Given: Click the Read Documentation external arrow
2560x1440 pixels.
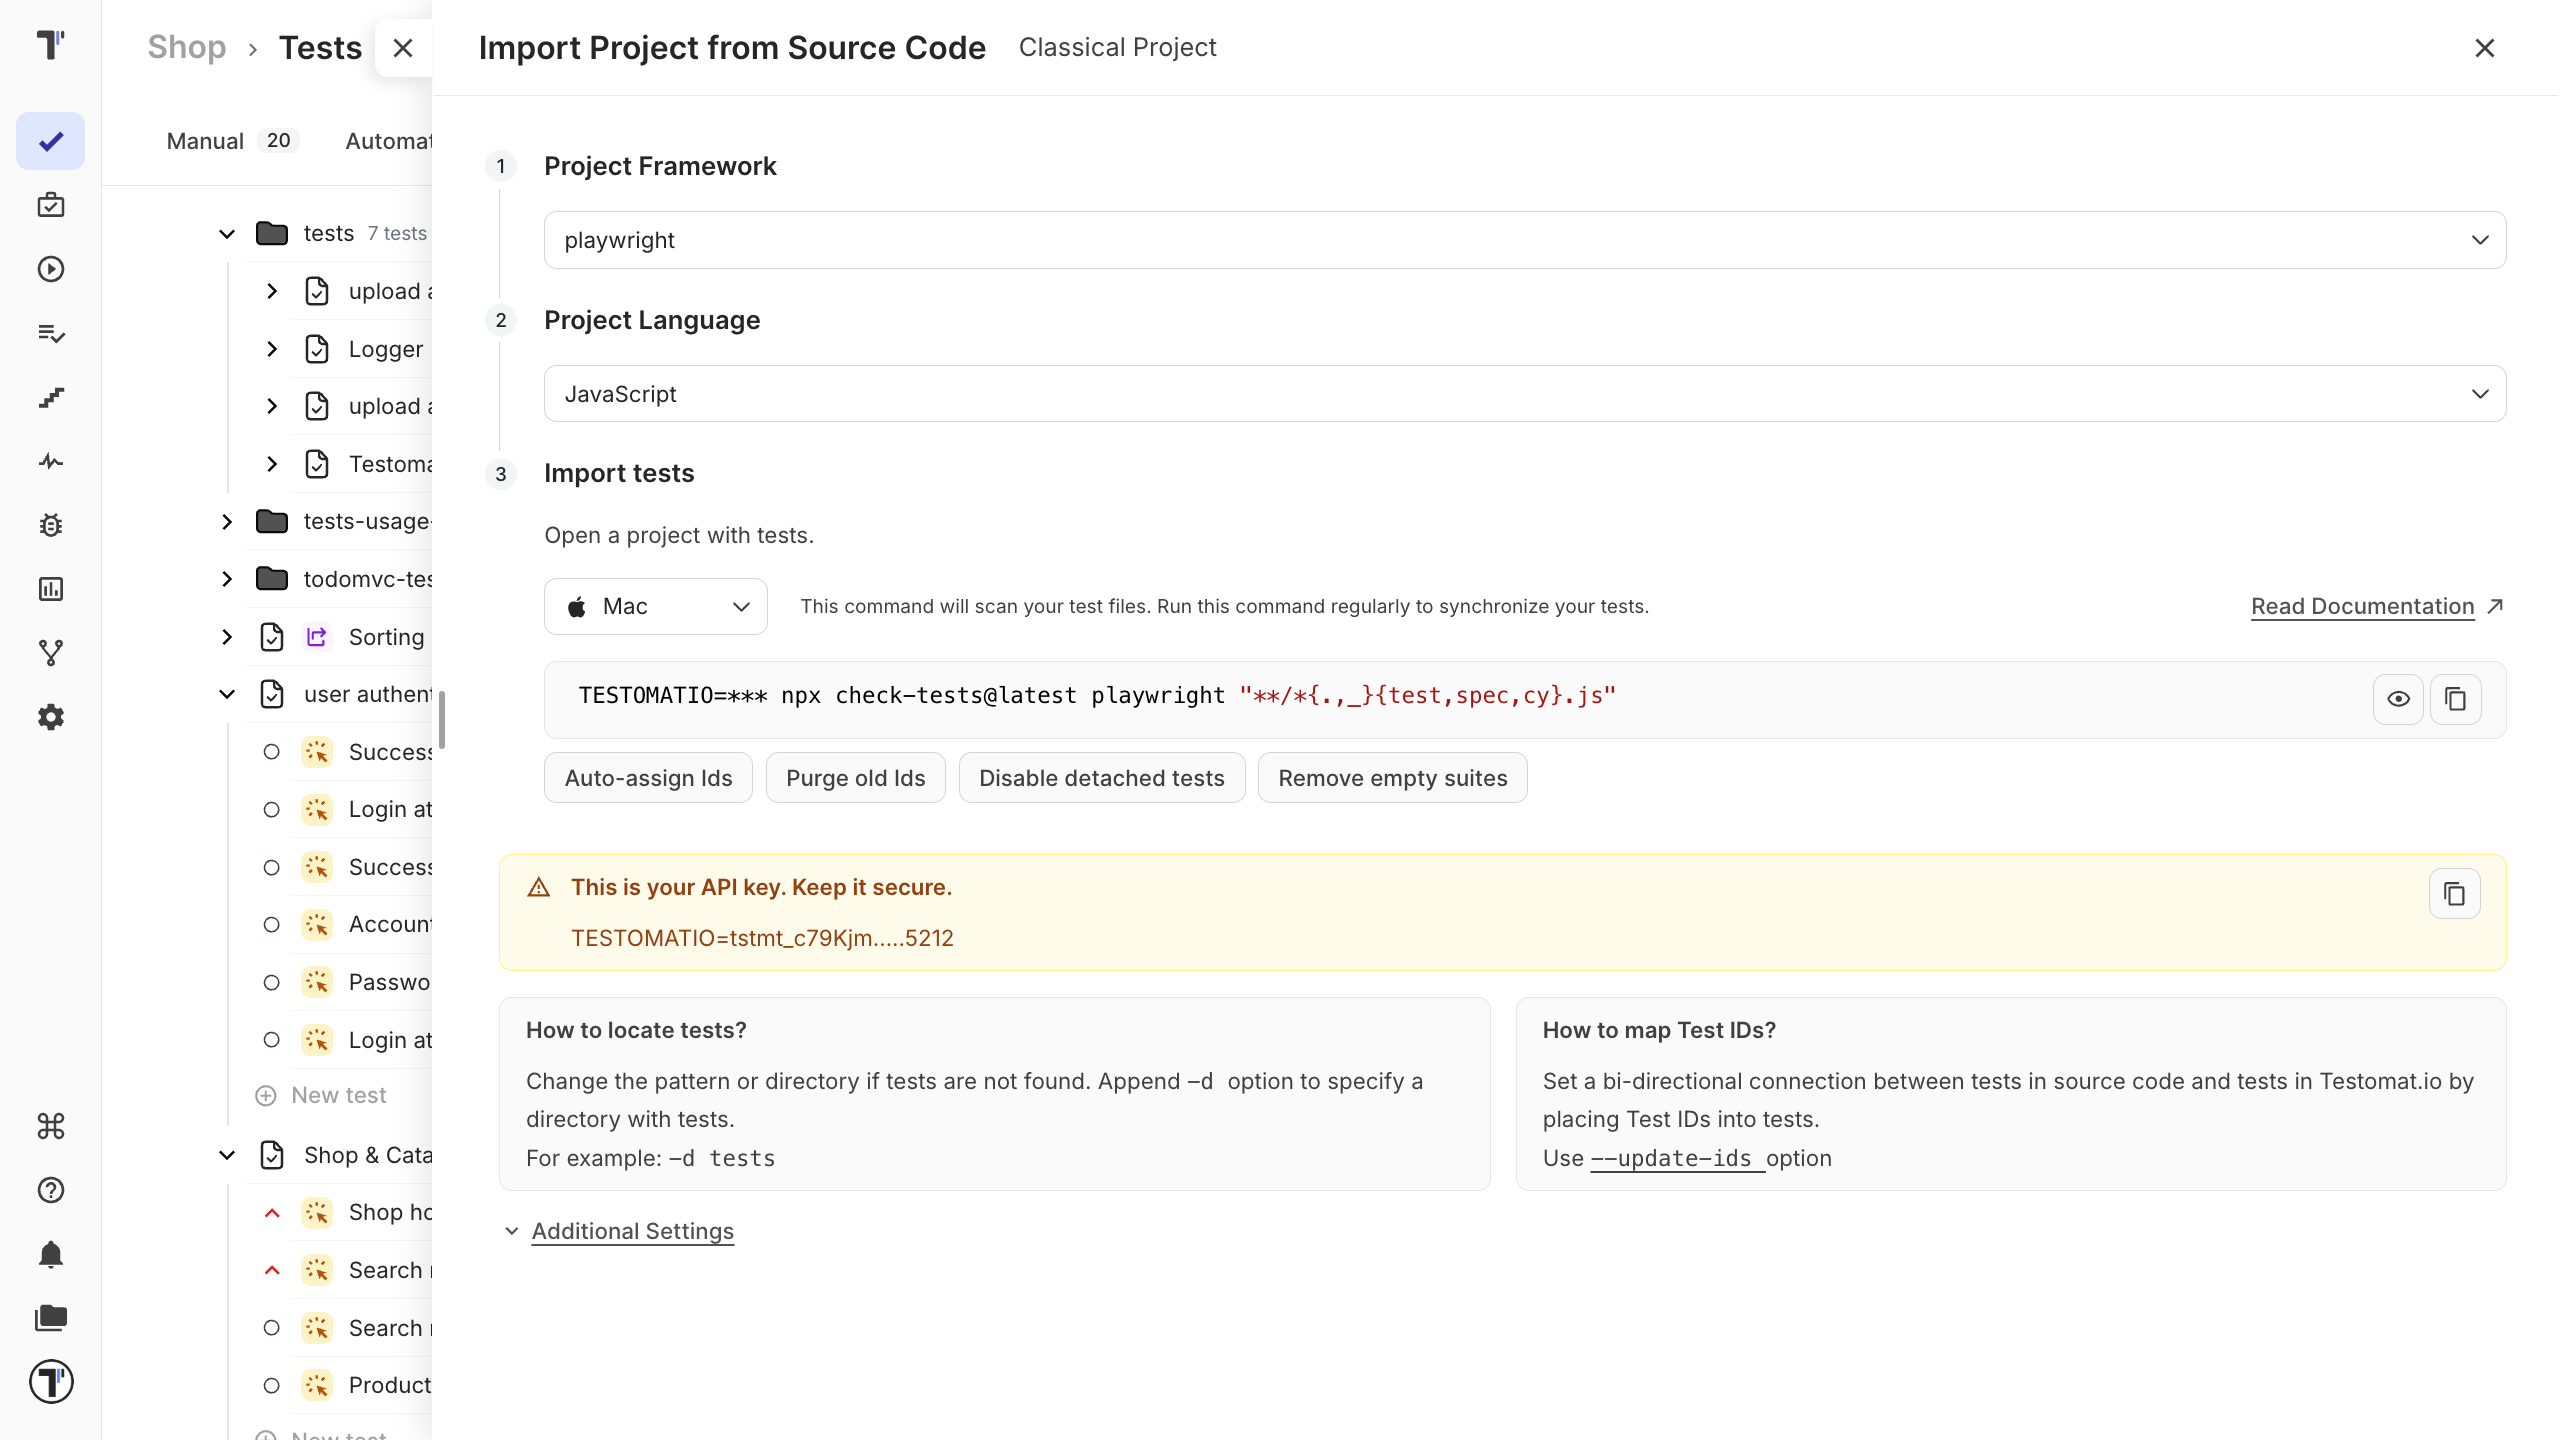Looking at the screenshot, I should (2496, 606).
